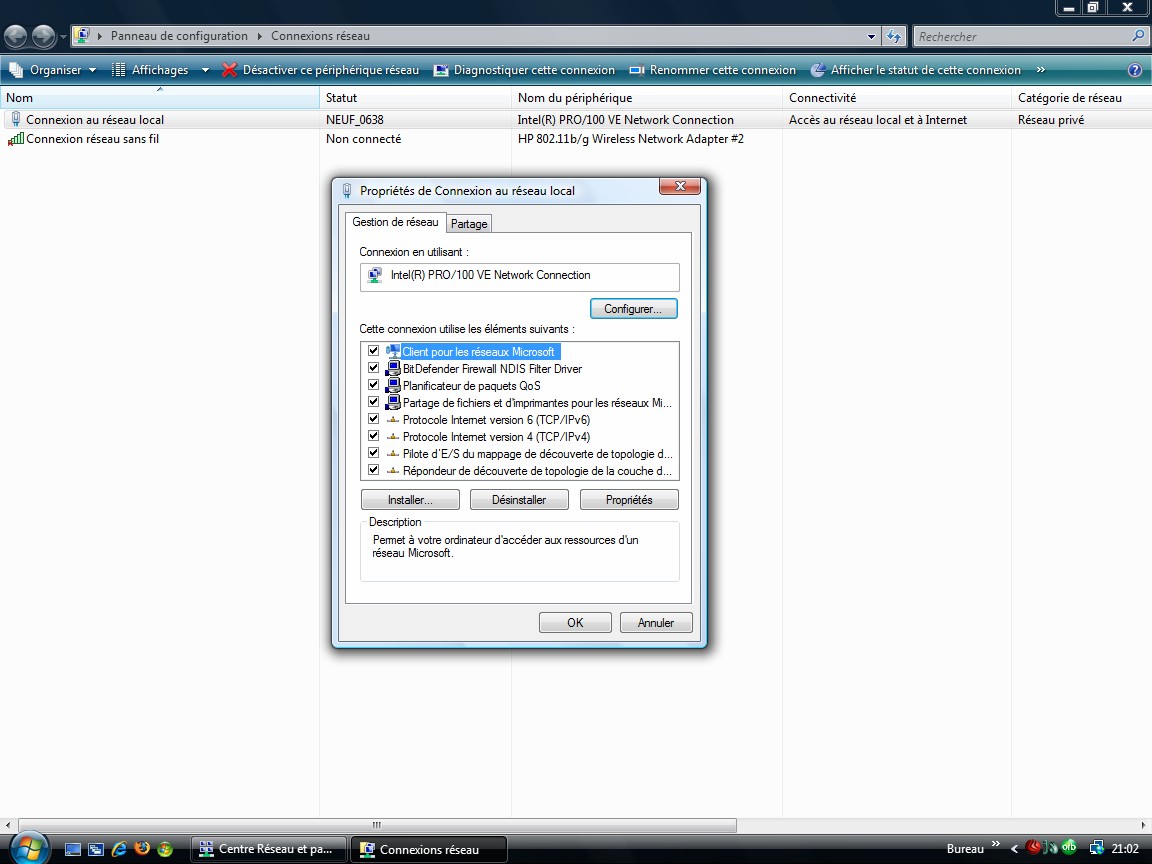Uncheck Protocole Internet version 4 (TCP/IPv4)
Screen dimensions: 1152x864
click(x=373, y=436)
